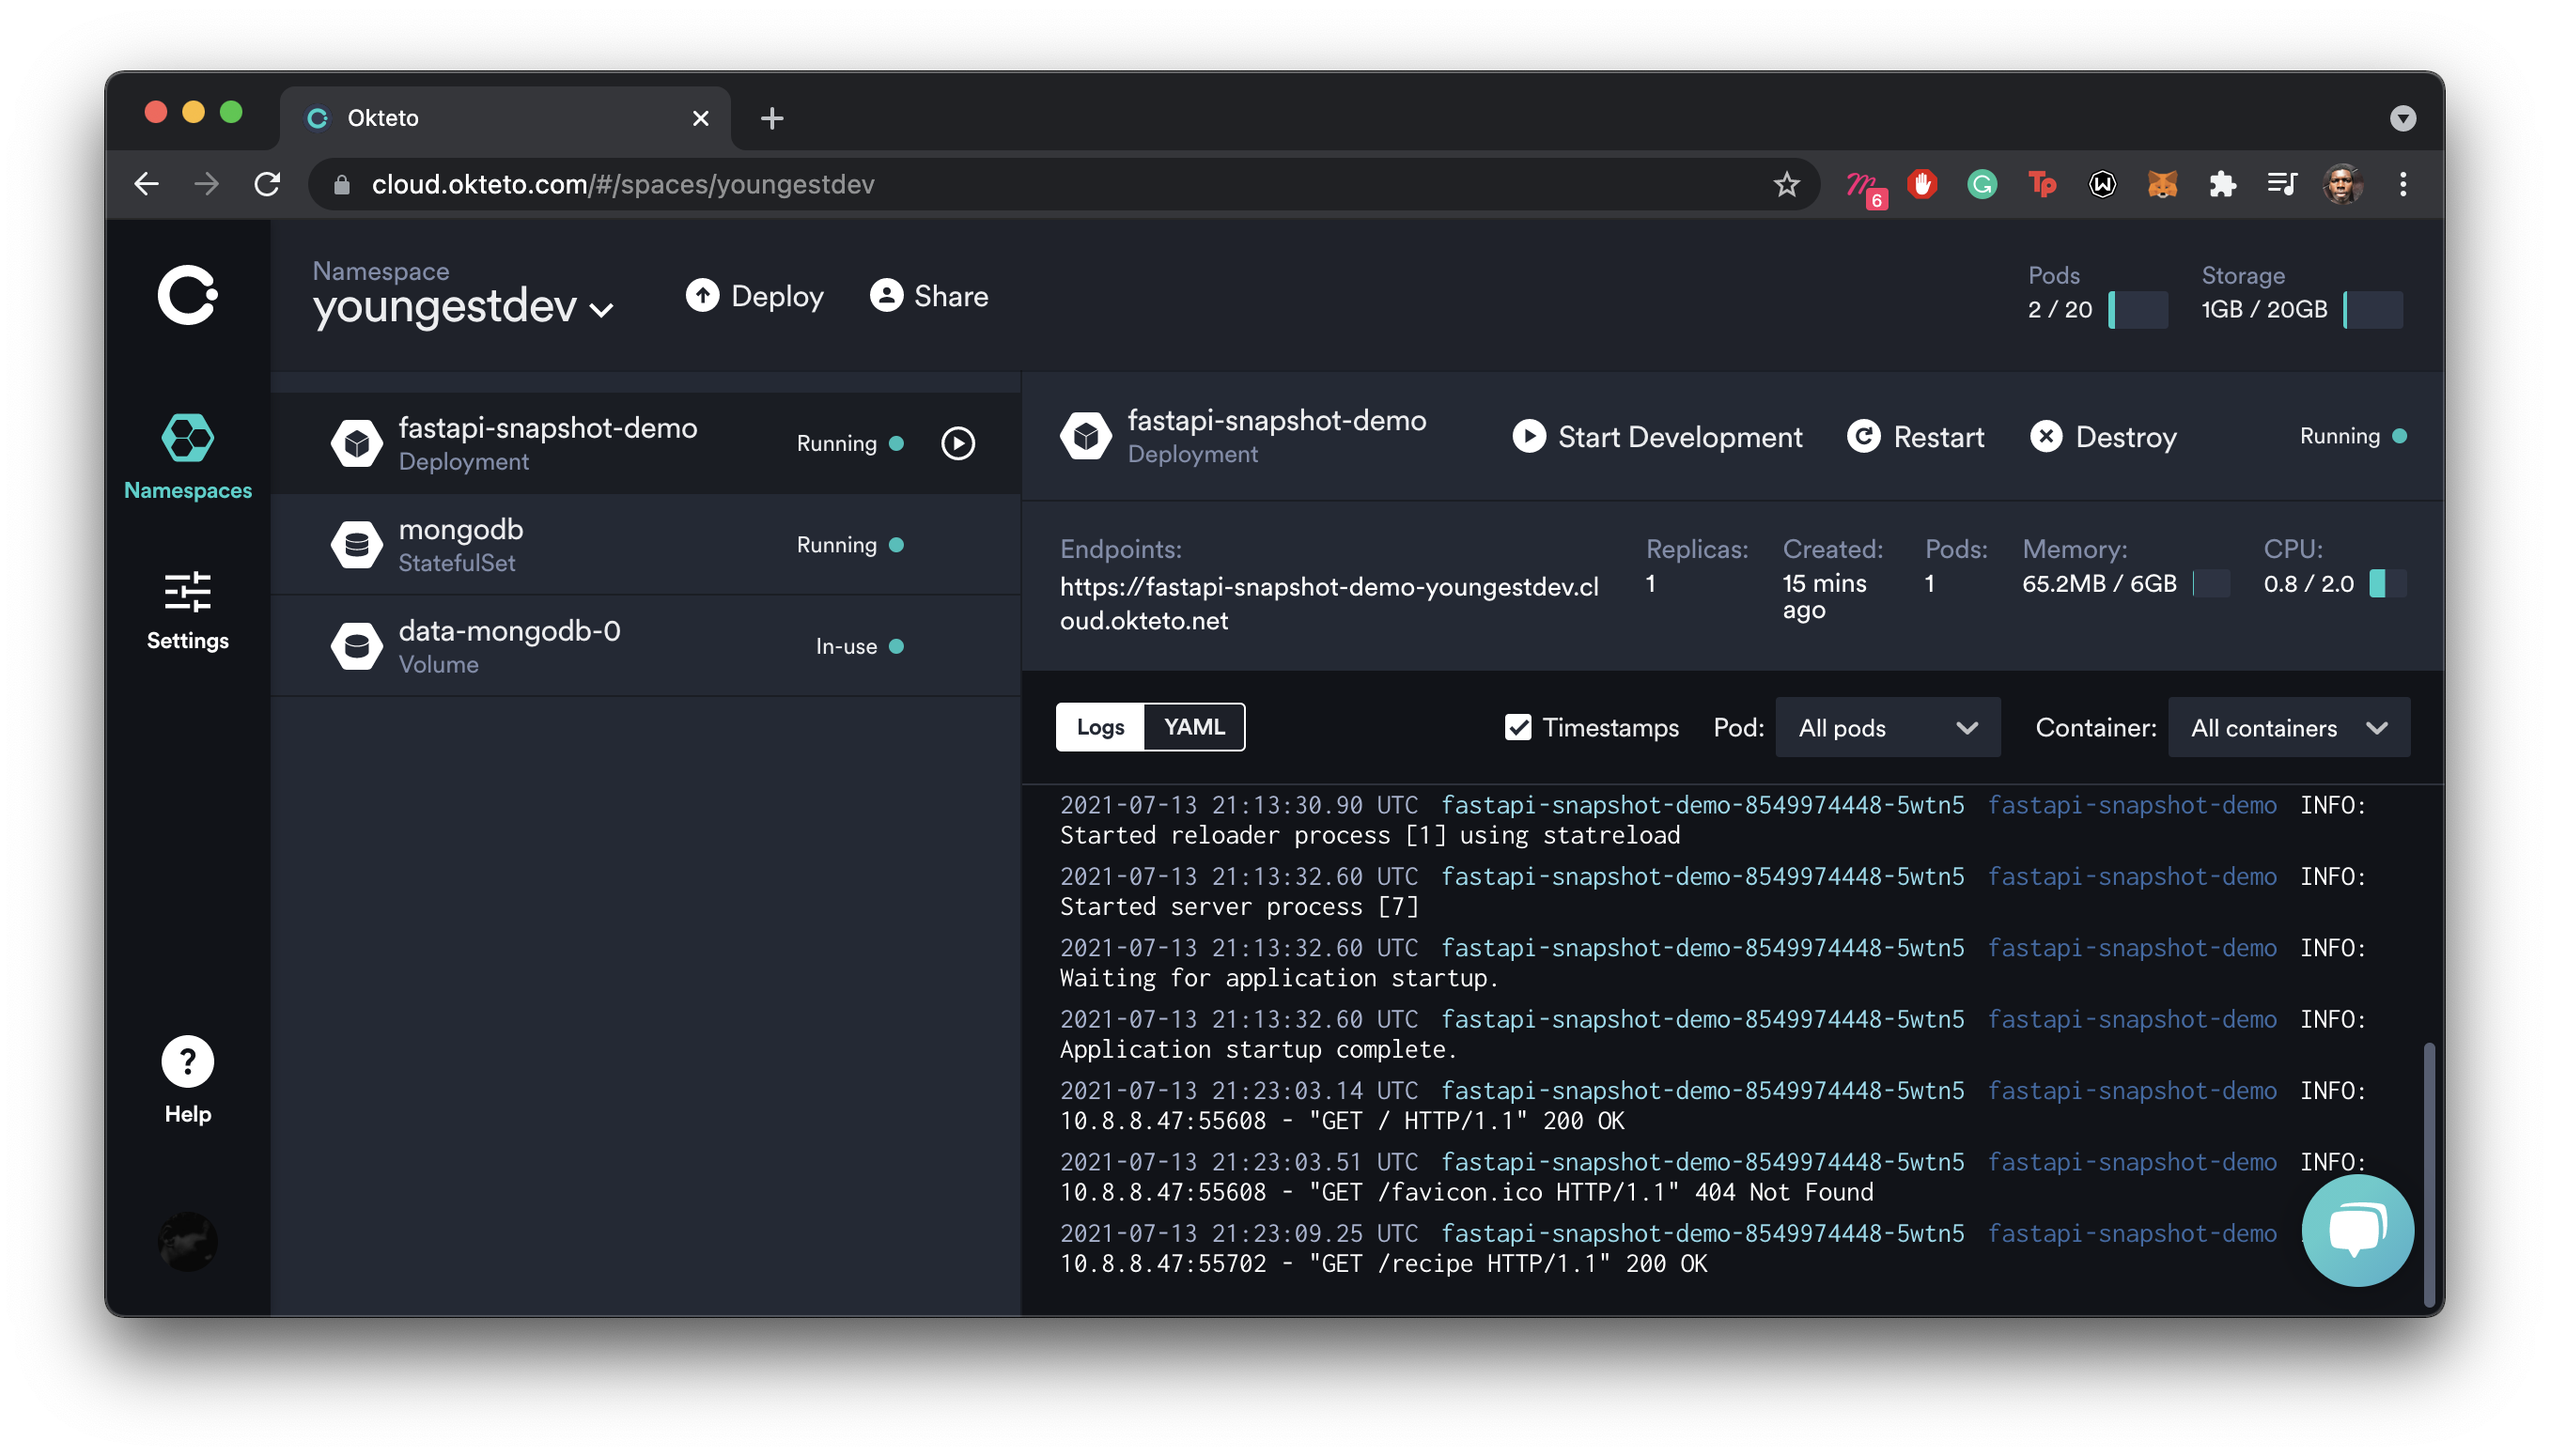Viewport: 2550px width, 1456px height.
Task: Click the Pods usage bar
Action: point(2137,310)
